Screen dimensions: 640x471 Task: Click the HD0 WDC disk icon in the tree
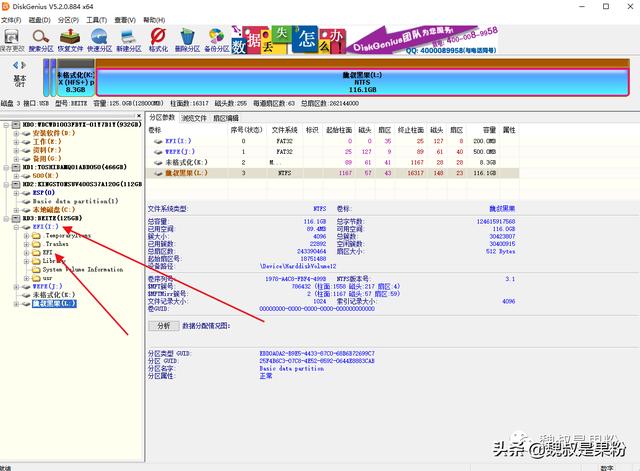(16, 124)
